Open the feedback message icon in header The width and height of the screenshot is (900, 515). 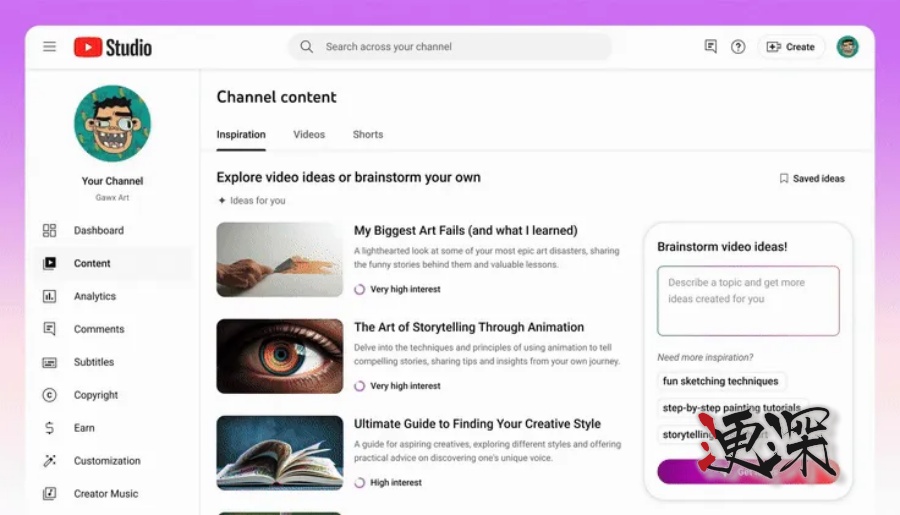[x=711, y=47]
